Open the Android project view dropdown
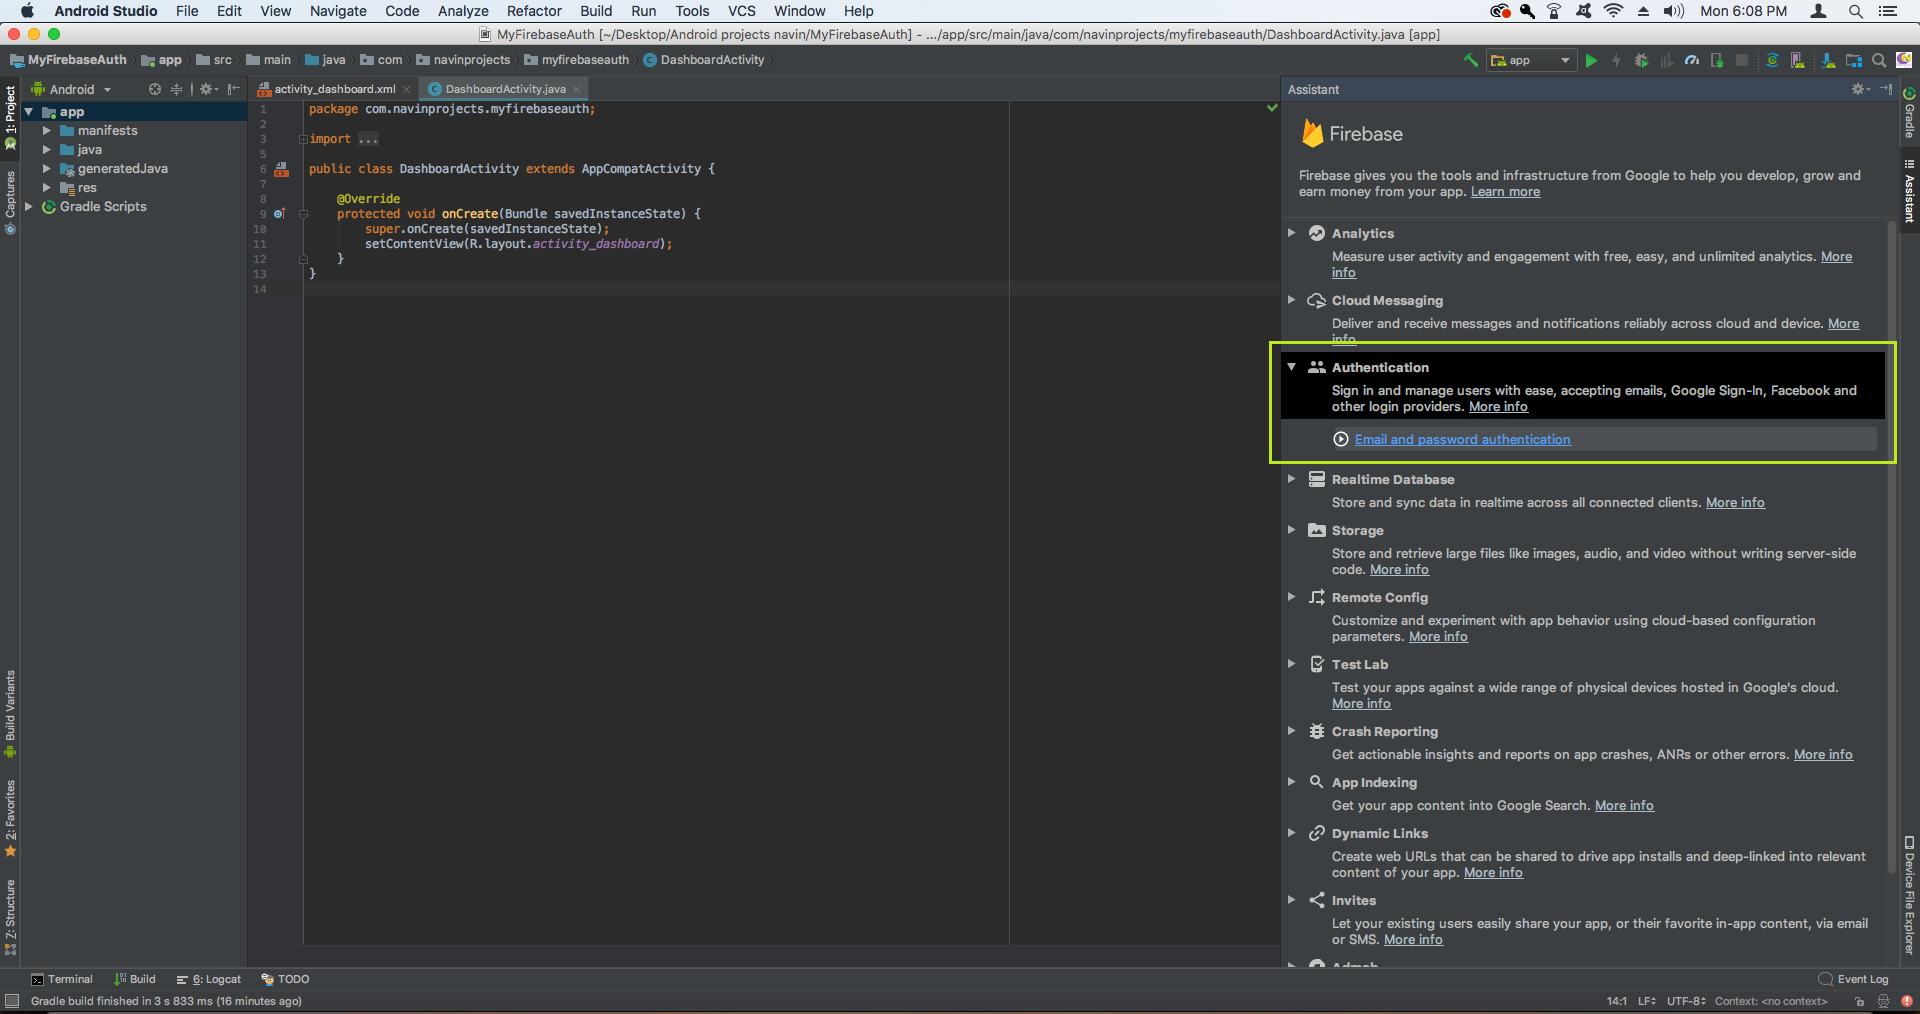 tap(72, 89)
